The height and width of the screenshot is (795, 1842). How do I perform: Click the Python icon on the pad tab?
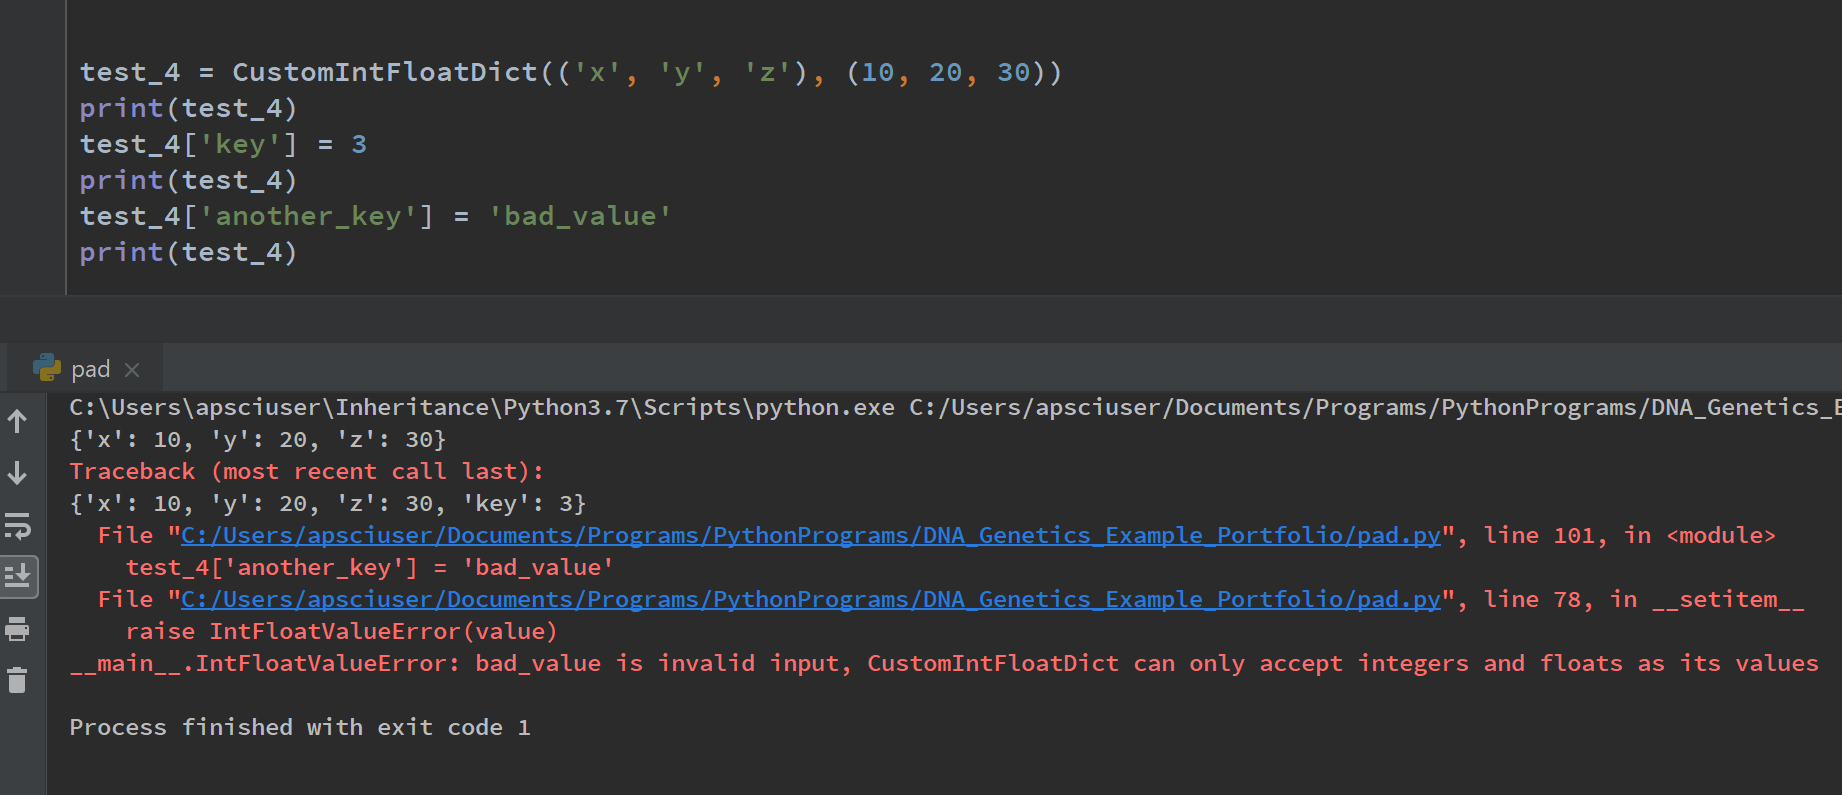tap(47, 368)
